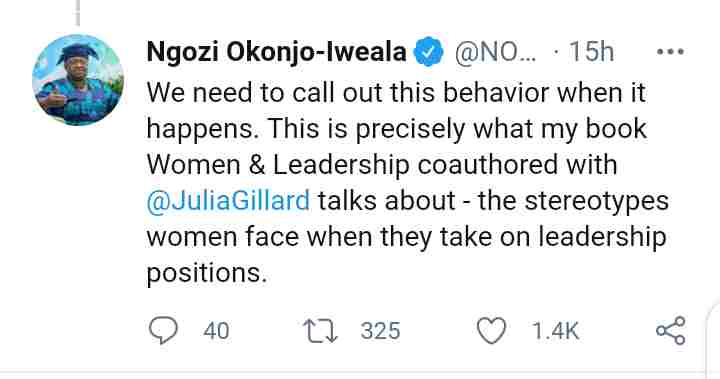Click the blue verified badge

pos(428,51)
